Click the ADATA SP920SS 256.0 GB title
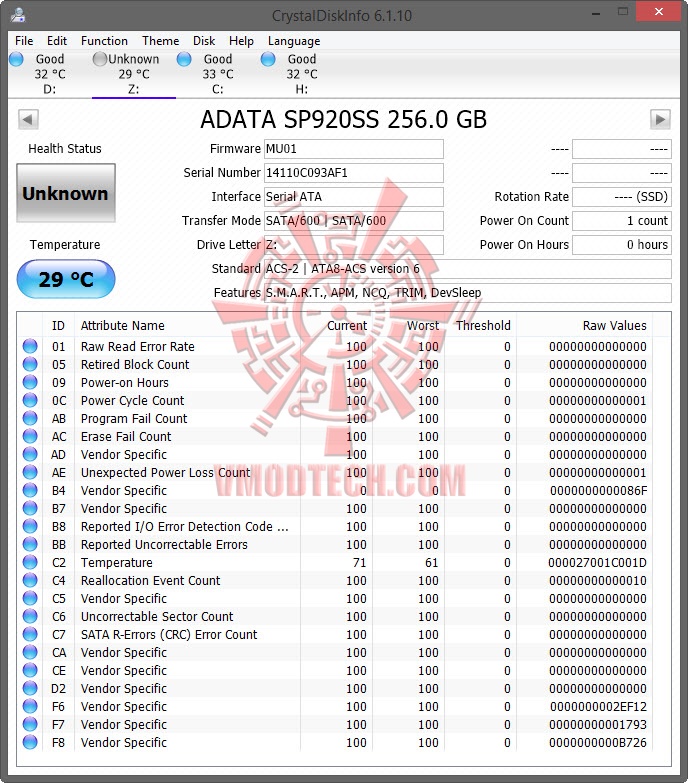 pyautogui.click(x=344, y=120)
